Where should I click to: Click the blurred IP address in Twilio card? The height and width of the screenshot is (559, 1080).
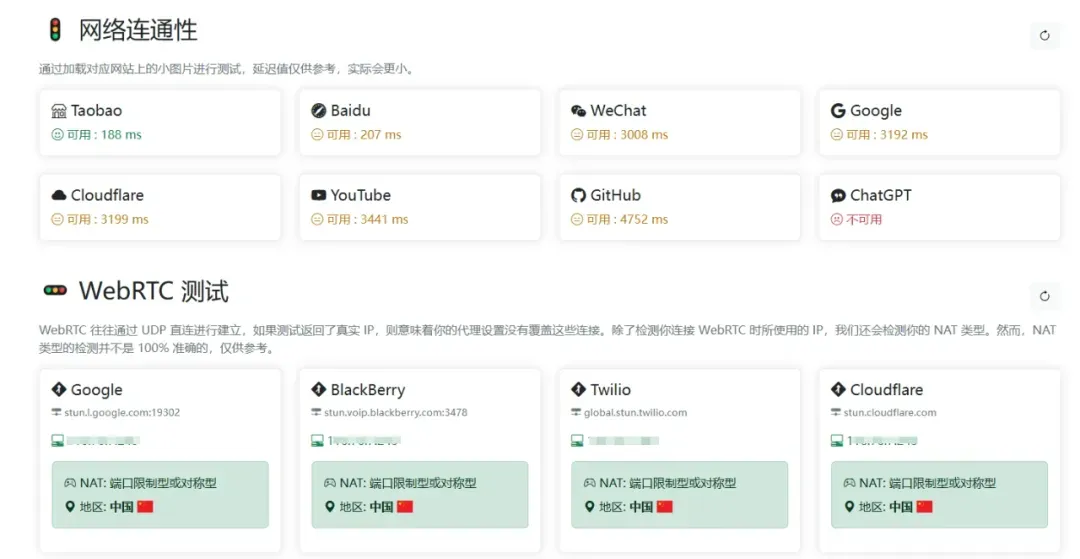623,441
